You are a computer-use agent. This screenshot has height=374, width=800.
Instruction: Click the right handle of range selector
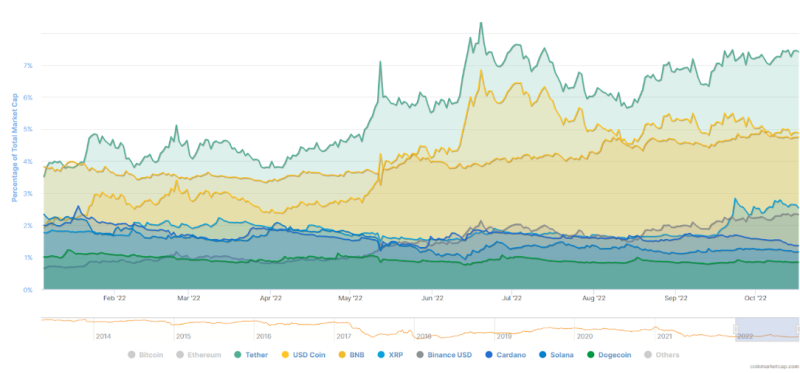[798, 329]
